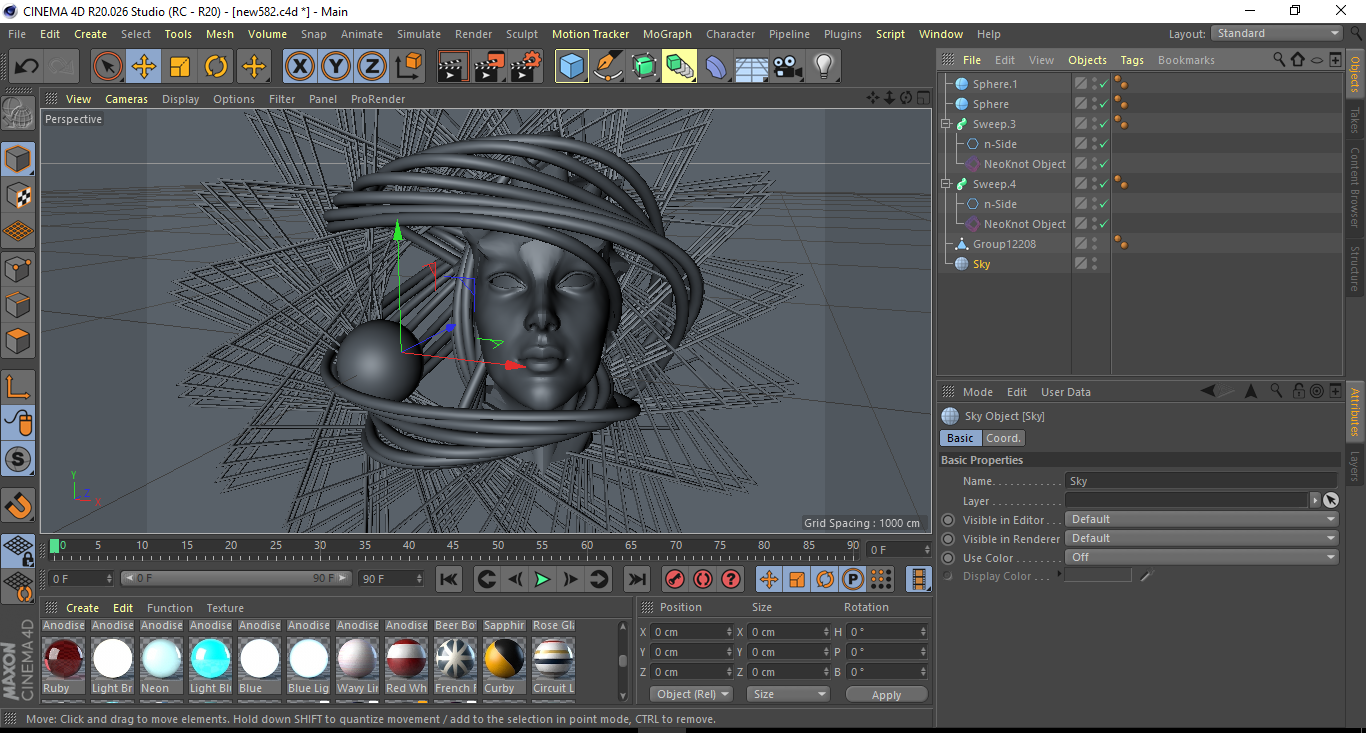1366x733 pixels.
Task: Toggle the coordinate system icon
Action: 409,67
